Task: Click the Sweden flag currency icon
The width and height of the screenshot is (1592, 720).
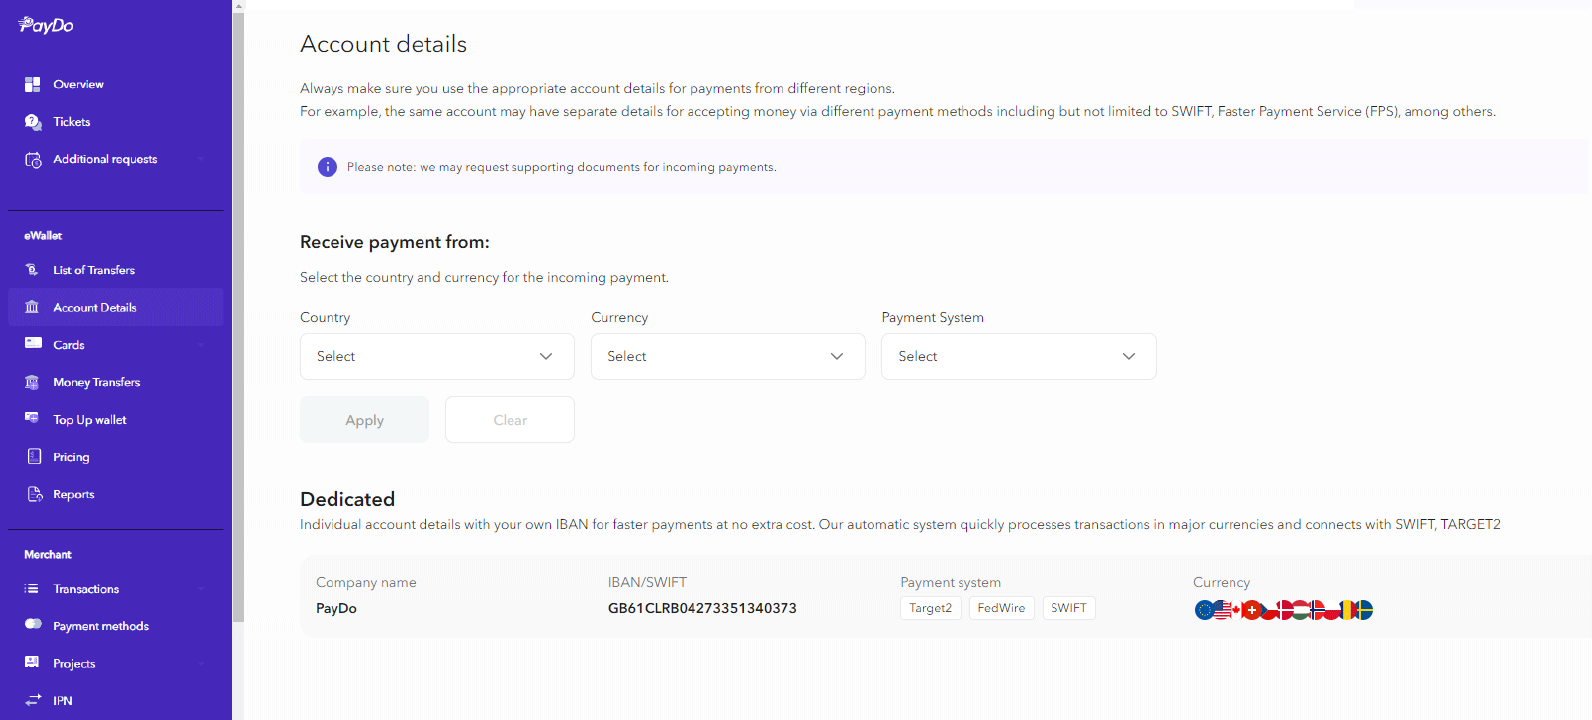Action: click(1364, 610)
